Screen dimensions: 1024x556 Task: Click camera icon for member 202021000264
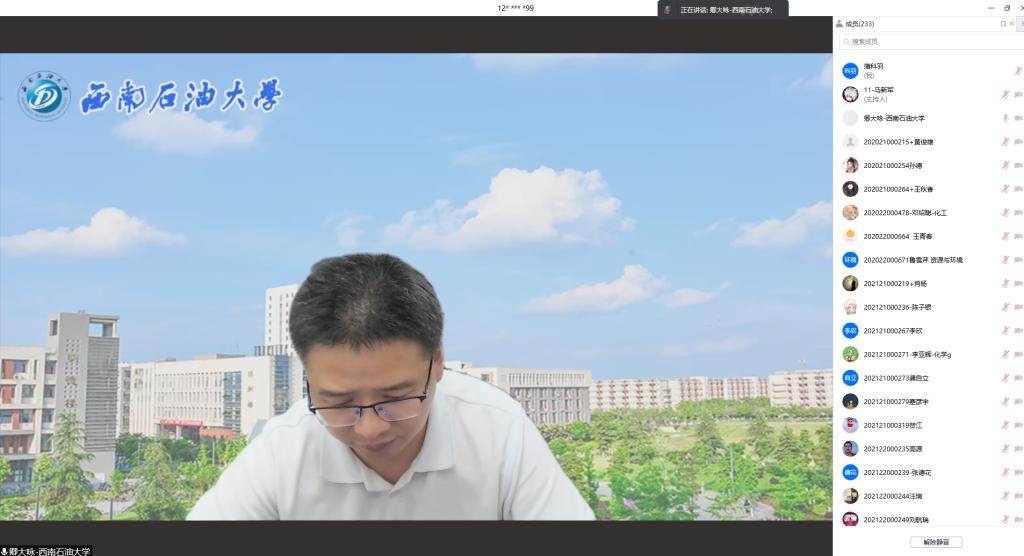(x=1018, y=189)
